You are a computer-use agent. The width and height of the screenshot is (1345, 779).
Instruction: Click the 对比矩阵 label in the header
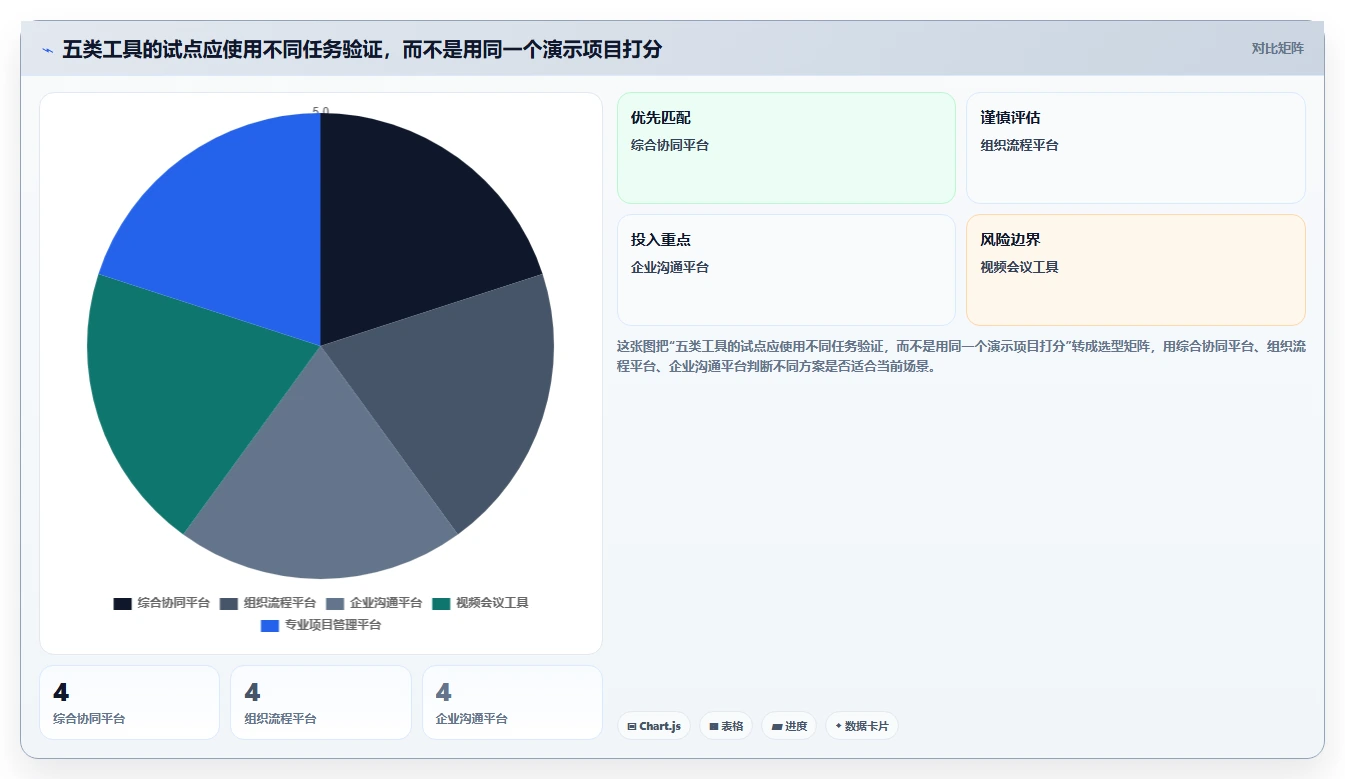pos(1277,48)
